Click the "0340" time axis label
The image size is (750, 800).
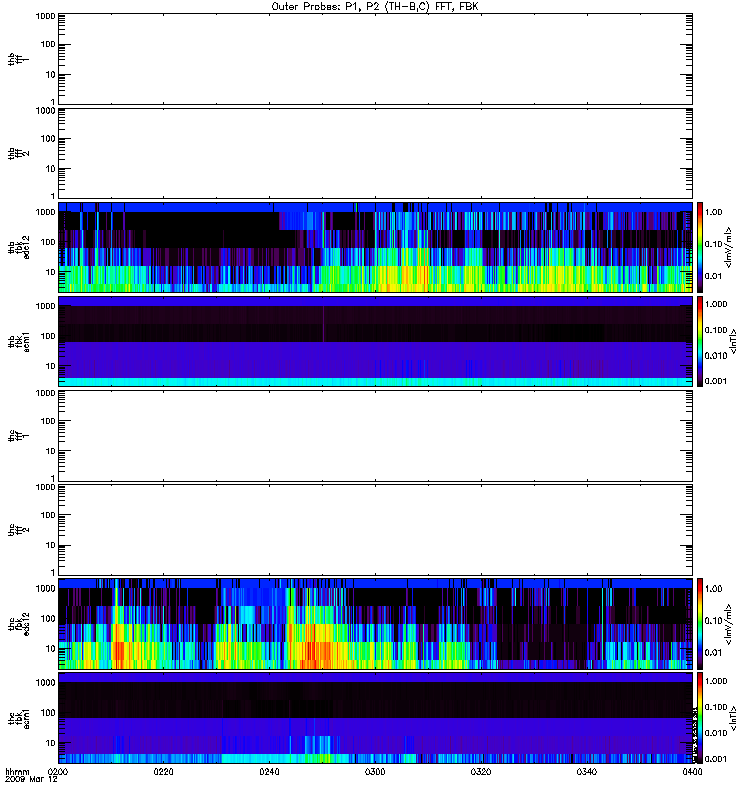587,772
